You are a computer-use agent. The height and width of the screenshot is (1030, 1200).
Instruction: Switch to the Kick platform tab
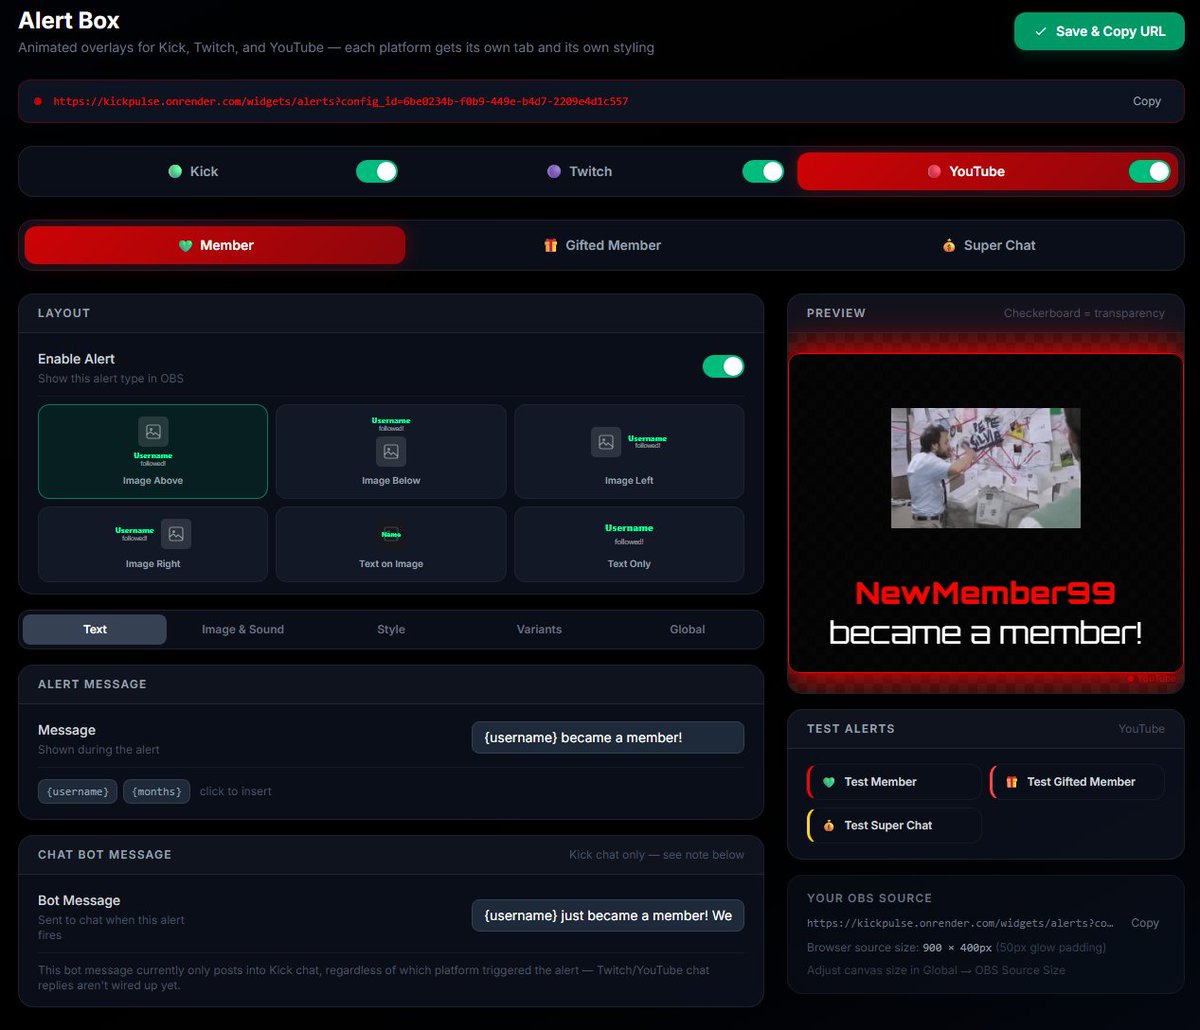193,171
